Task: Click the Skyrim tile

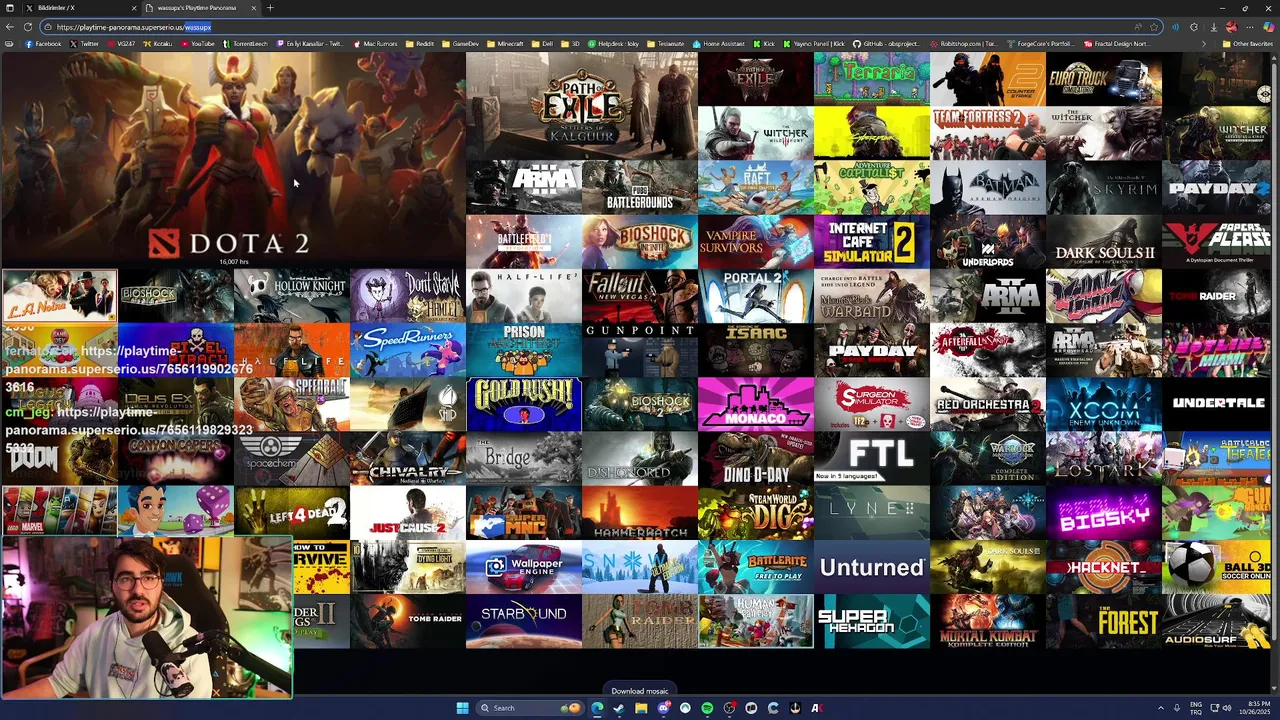Action: [1104, 188]
